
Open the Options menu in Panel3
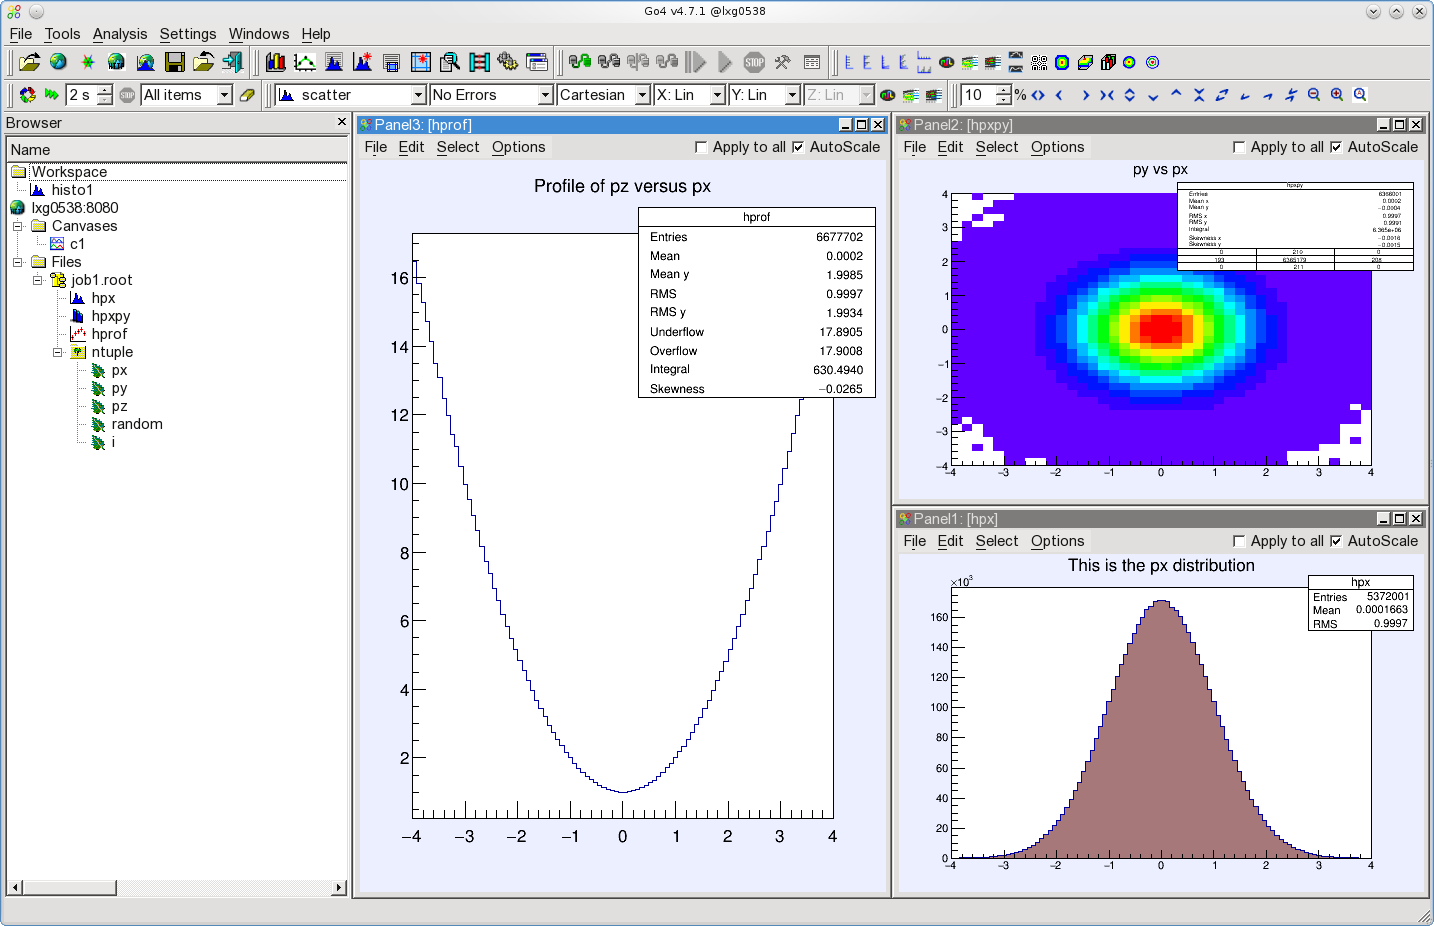point(518,147)
